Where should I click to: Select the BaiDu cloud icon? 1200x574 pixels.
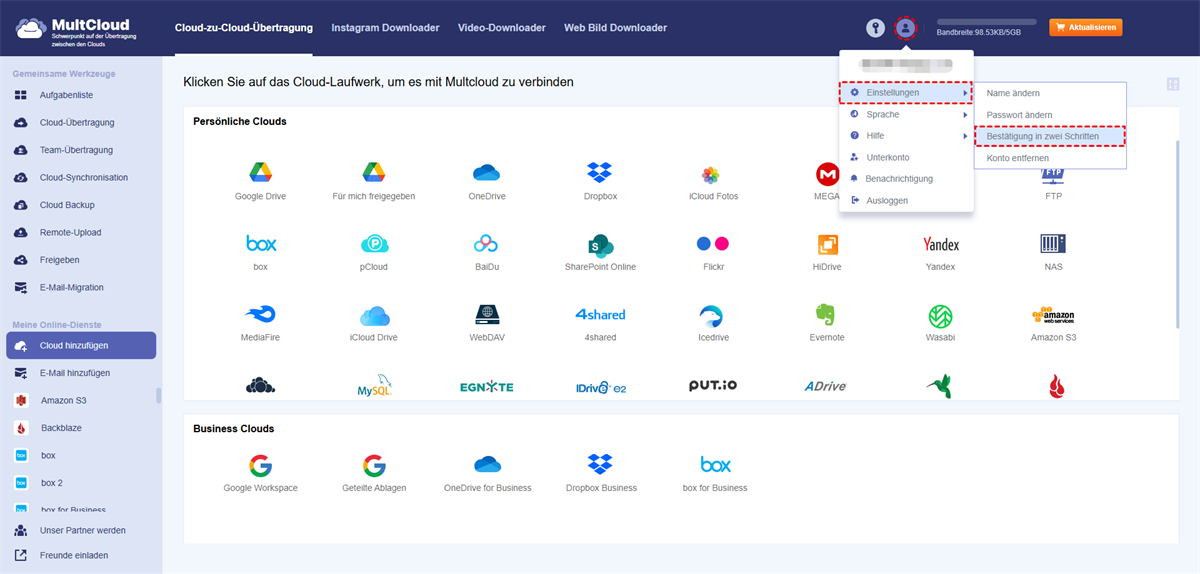tap(487, 243)
